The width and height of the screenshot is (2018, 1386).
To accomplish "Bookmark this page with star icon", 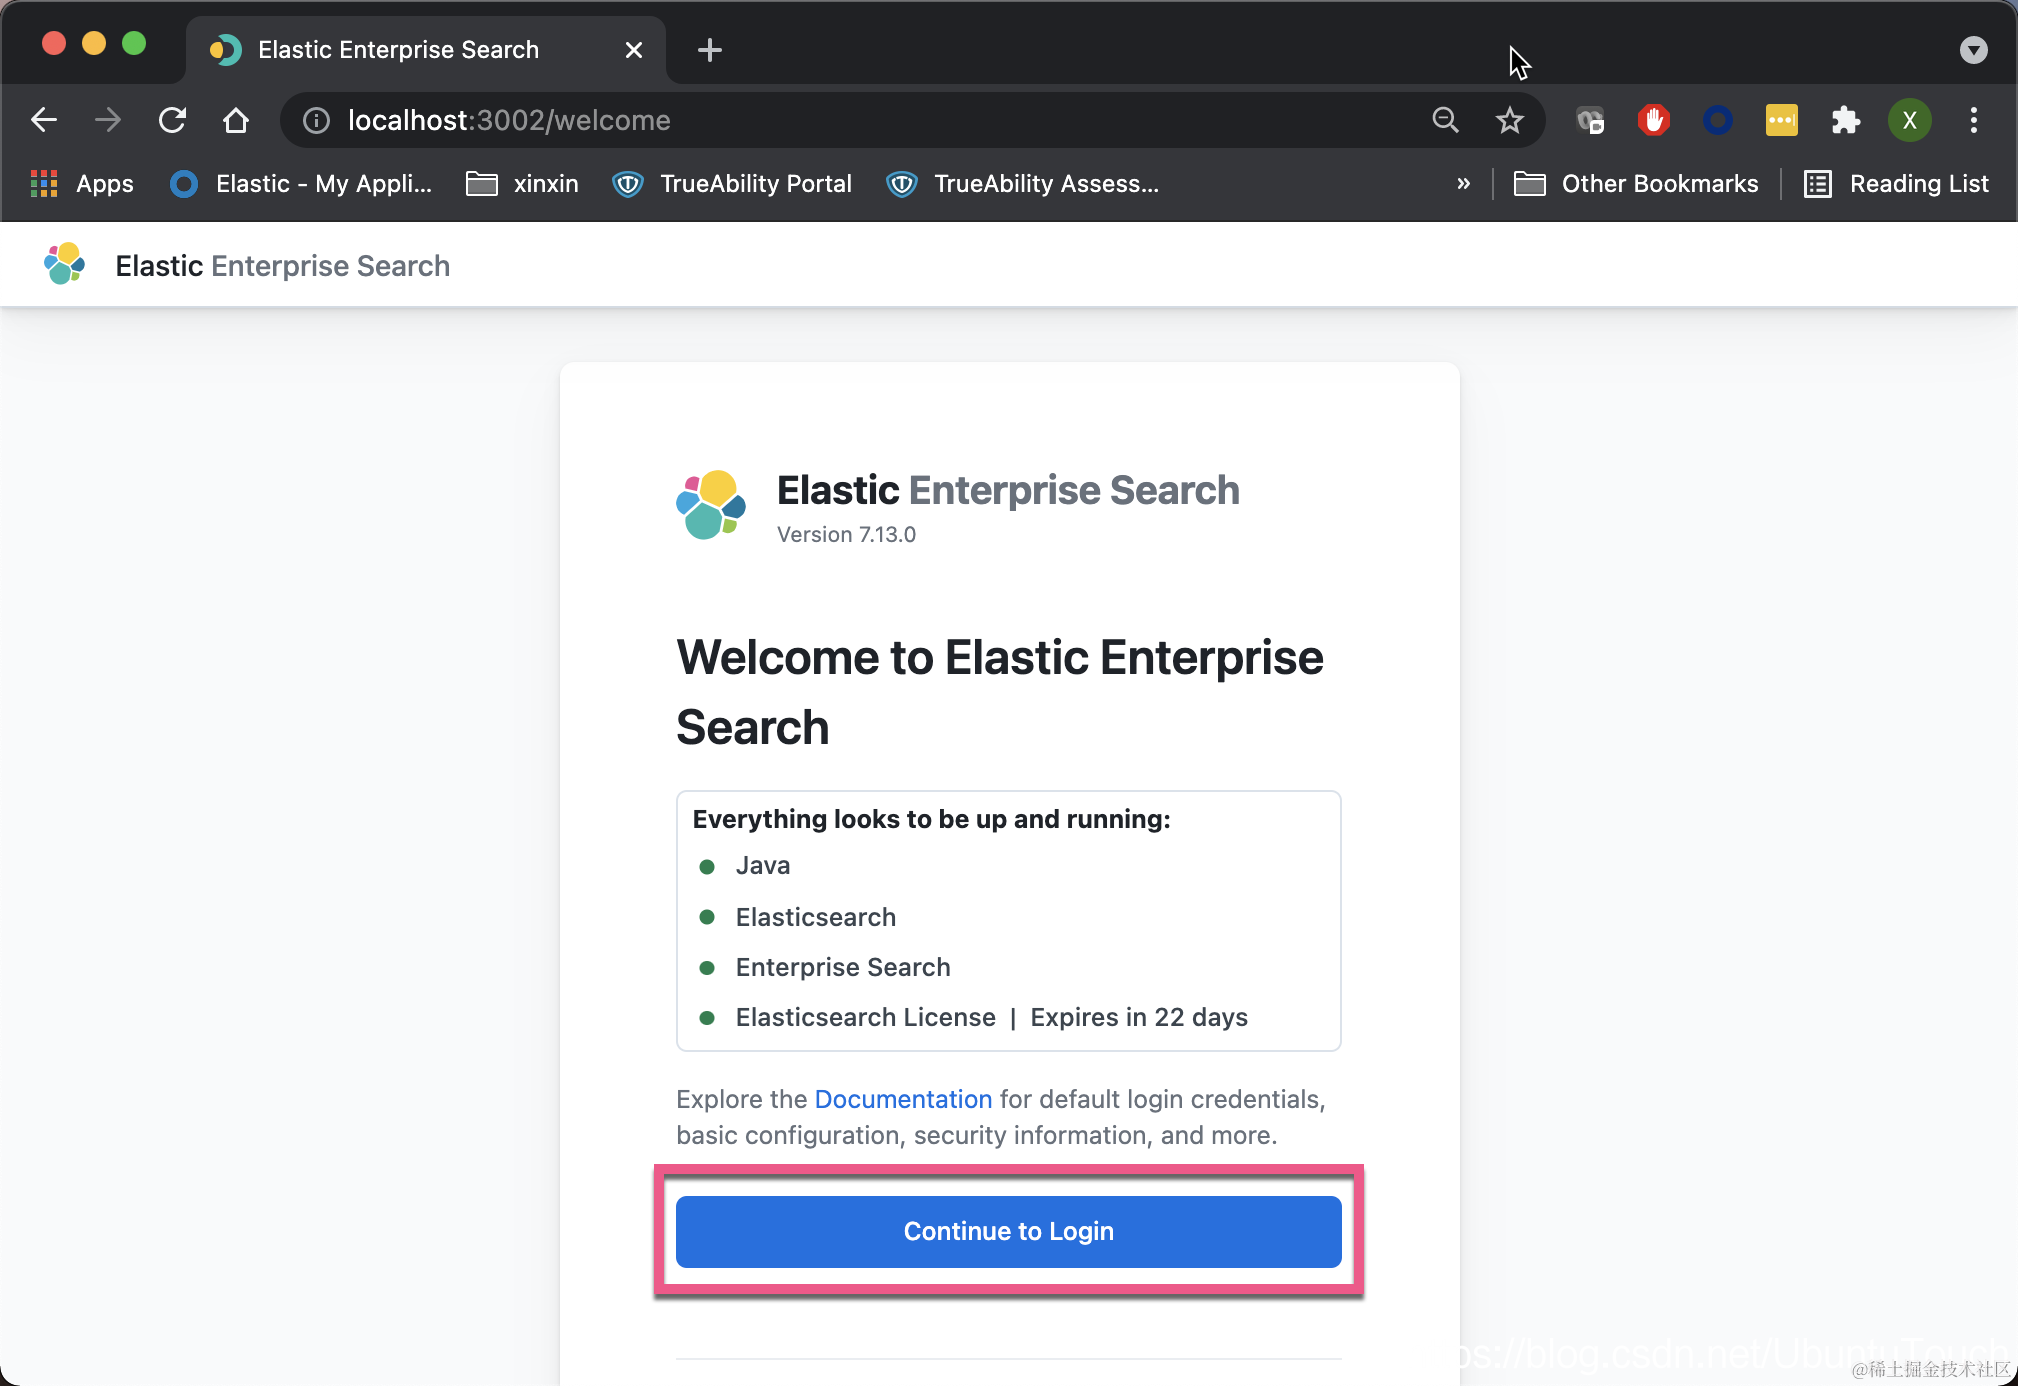I will (x=1509, y=120).
